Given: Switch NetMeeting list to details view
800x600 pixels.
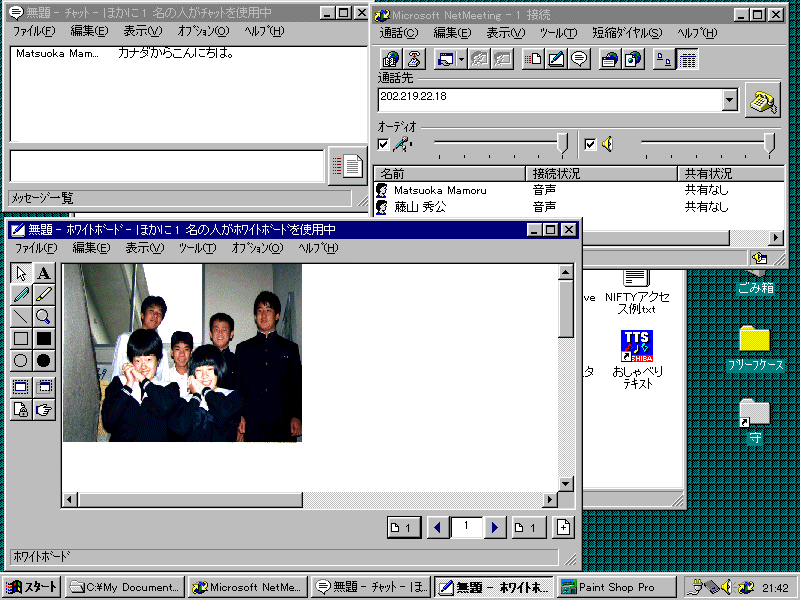Looking at the screenshot, I should click(x=687, y=59).
